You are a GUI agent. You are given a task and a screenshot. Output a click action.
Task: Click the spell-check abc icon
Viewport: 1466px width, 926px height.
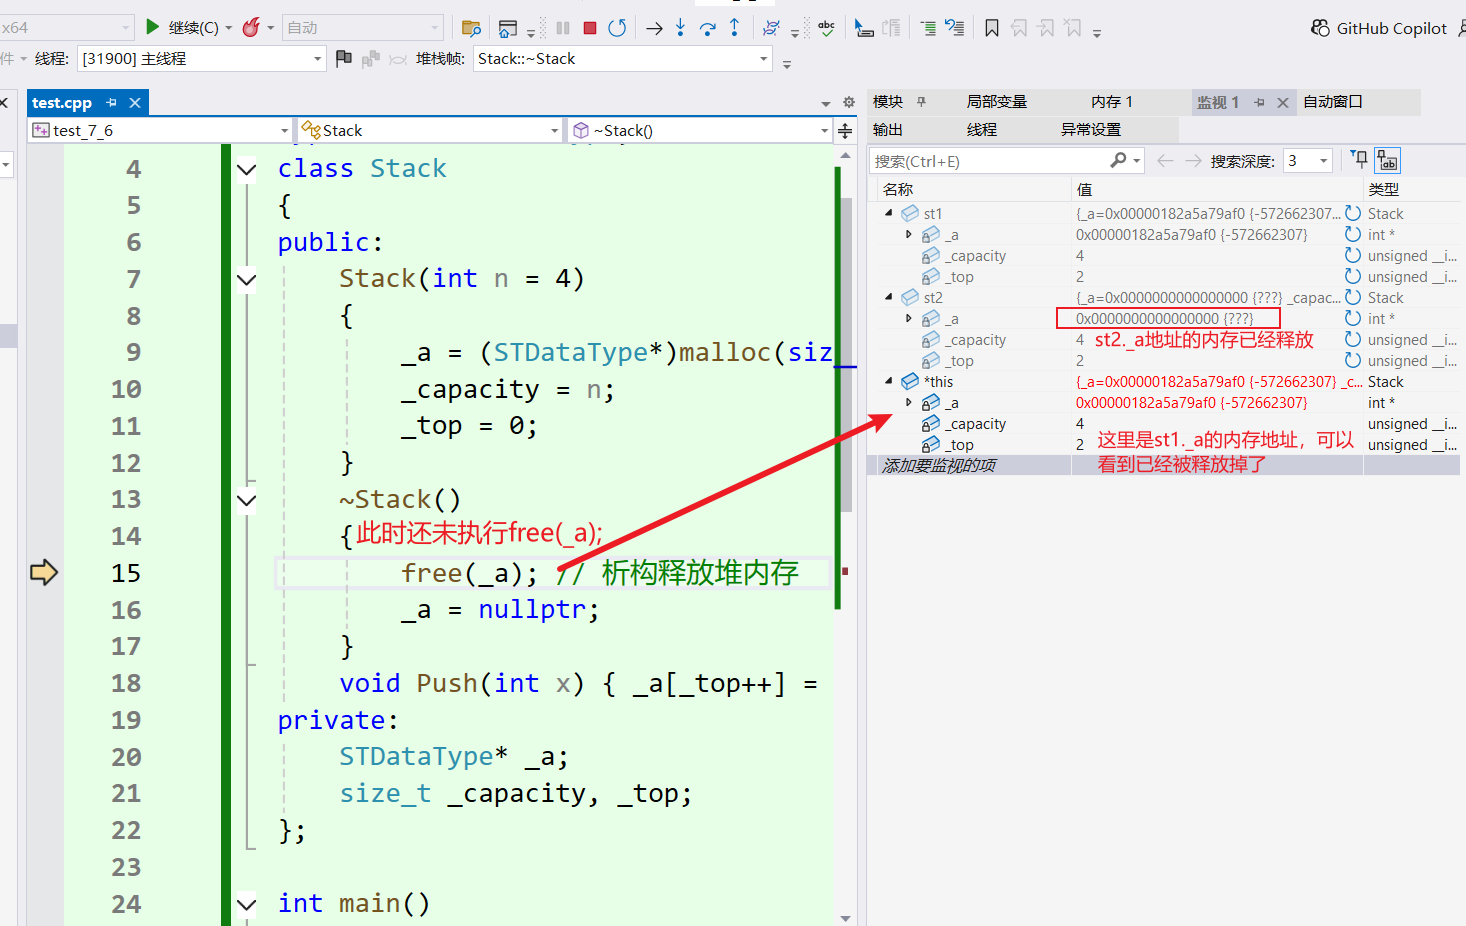826,28
